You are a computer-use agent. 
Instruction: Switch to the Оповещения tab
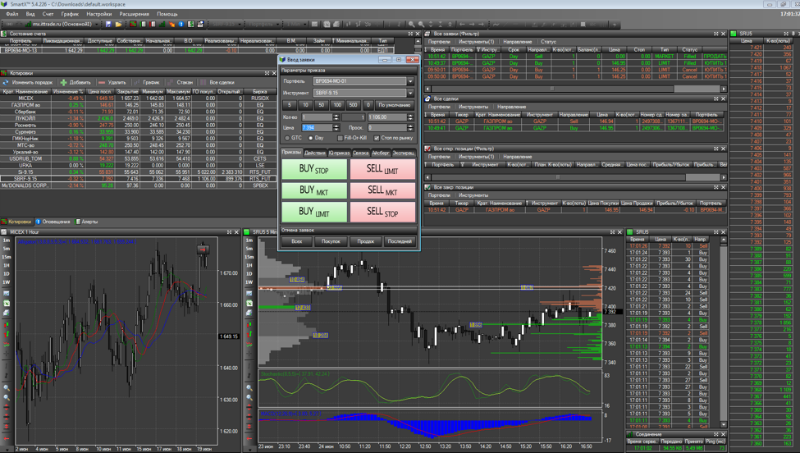click(53, 222)
